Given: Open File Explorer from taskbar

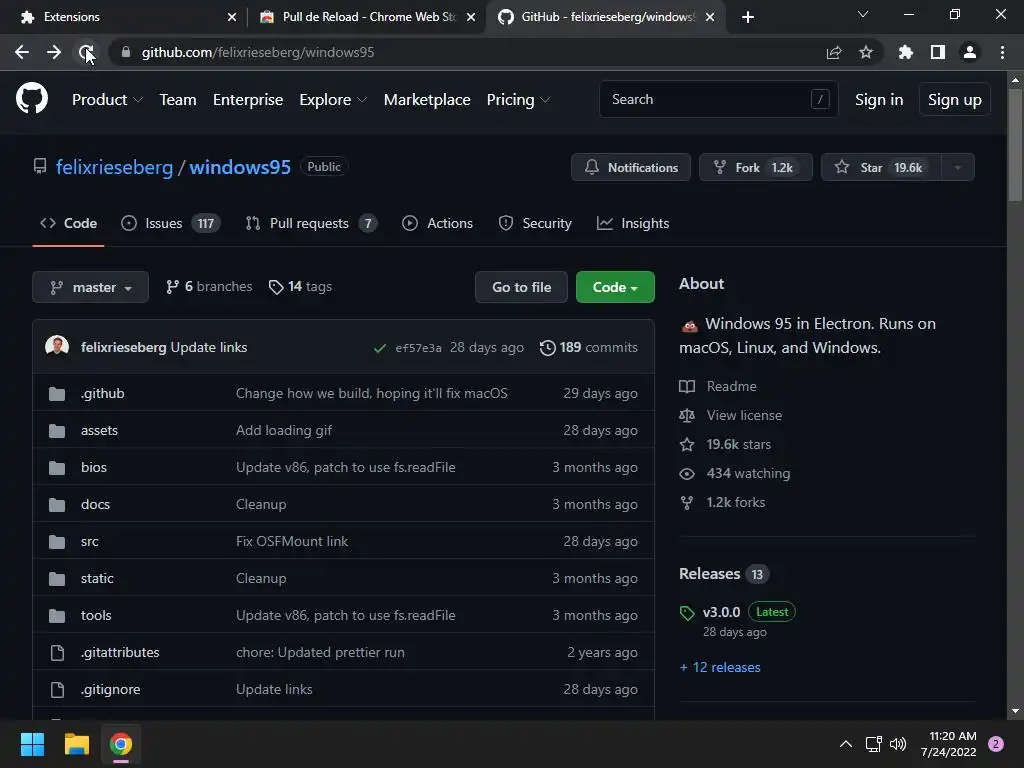Looking at the screenshot, I should tap(76, 744).
